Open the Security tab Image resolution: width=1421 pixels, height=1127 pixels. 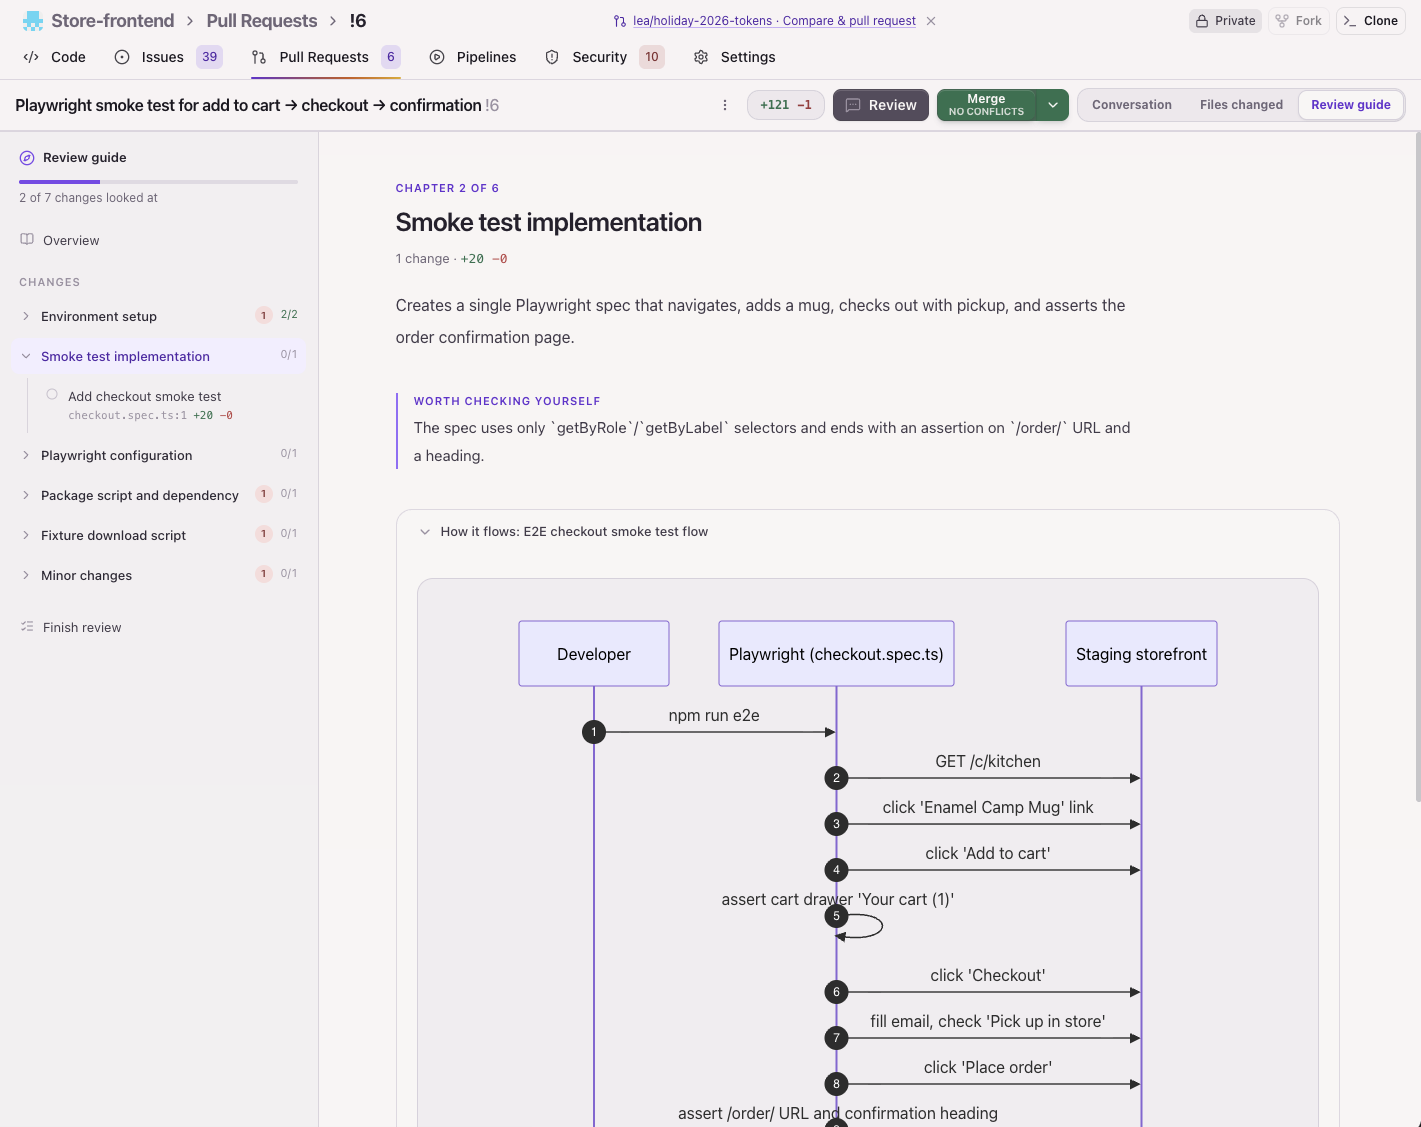click(604, 57)
